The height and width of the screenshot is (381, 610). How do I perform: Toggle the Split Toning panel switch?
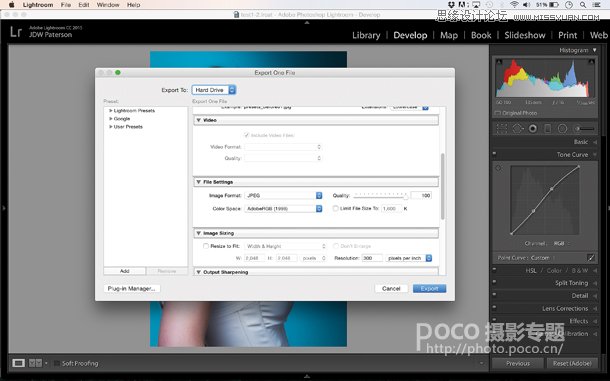coord(494,282)
